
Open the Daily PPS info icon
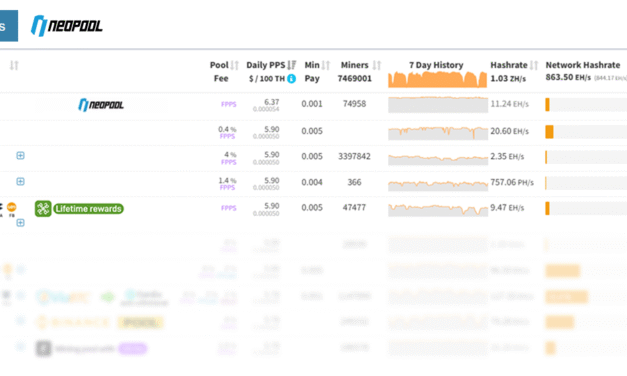point(292,78)
